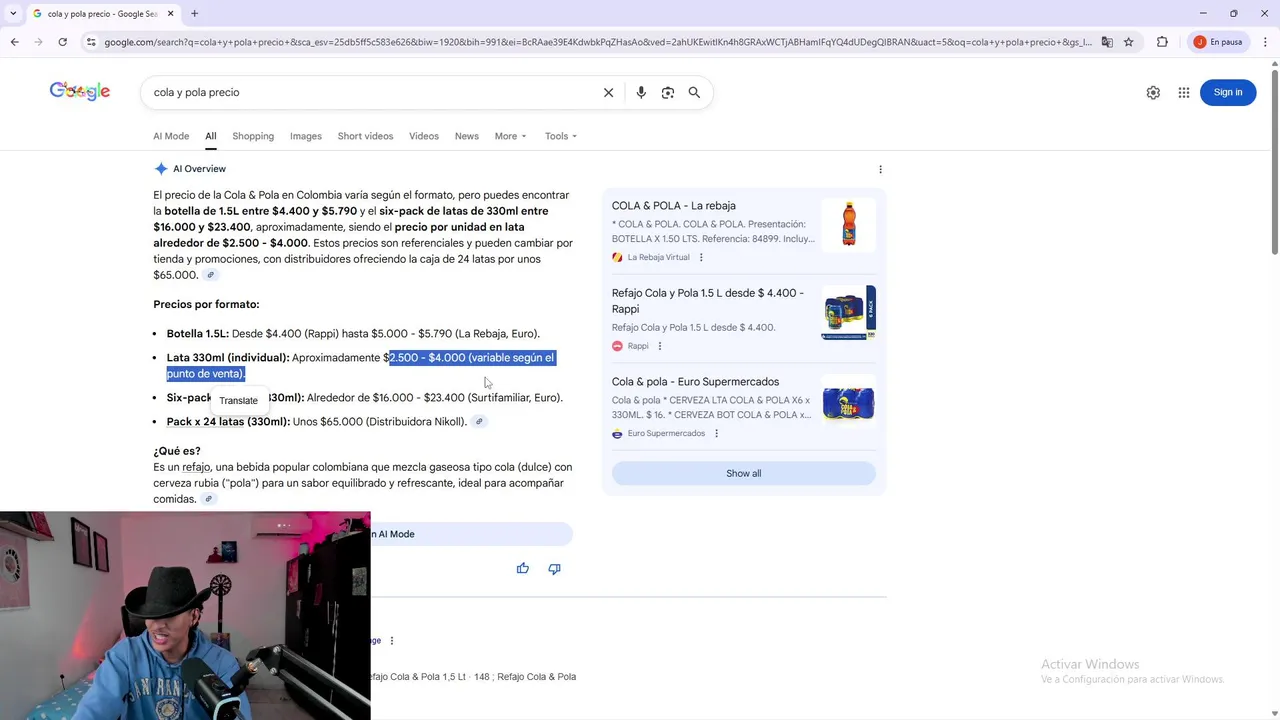Give thumbs down to AI Overview
This screenshot has height=720, width=1280.
point(554,568)
